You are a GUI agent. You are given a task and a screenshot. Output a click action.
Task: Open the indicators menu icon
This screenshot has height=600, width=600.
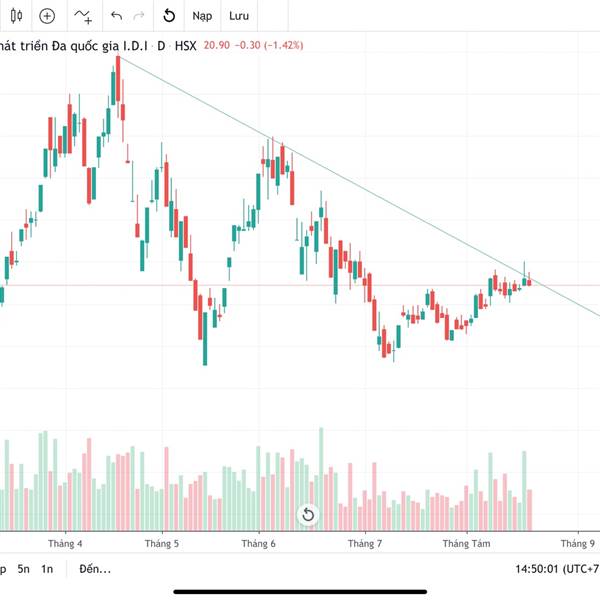[83, 16]
